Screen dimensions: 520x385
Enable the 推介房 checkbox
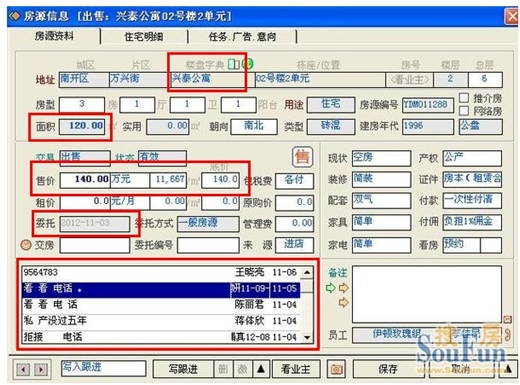pyautogui.click(x=464, y=98)
